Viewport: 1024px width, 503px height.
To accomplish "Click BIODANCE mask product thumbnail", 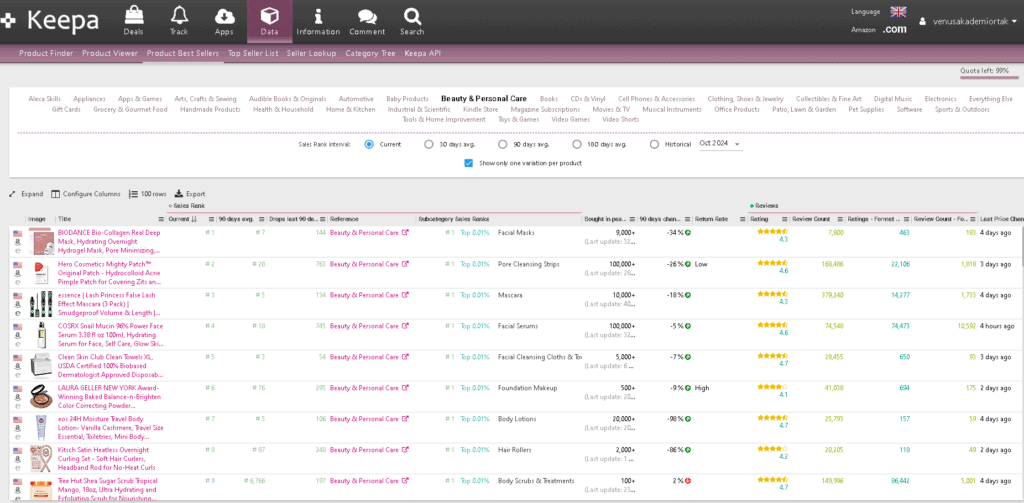I will pos(40,241).
